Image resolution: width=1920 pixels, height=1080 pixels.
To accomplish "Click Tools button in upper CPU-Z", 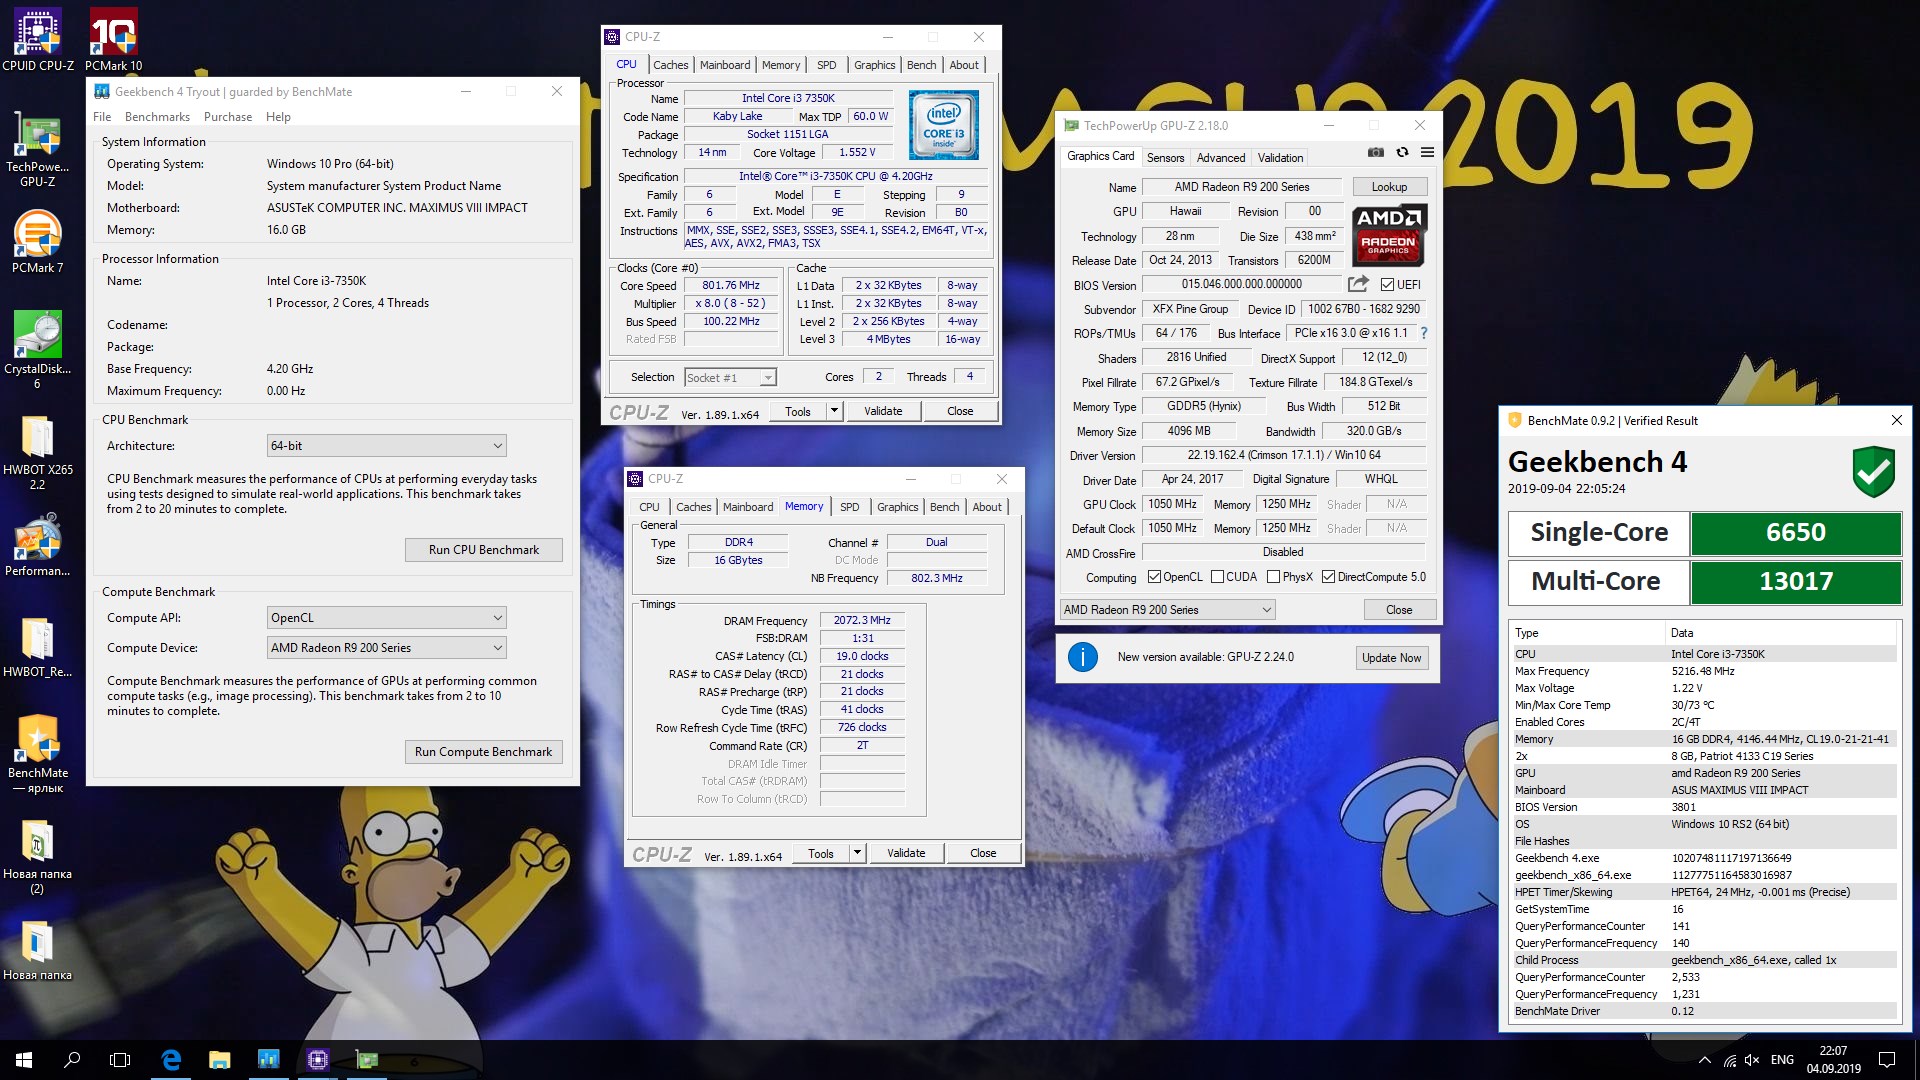I will [798, 411].
